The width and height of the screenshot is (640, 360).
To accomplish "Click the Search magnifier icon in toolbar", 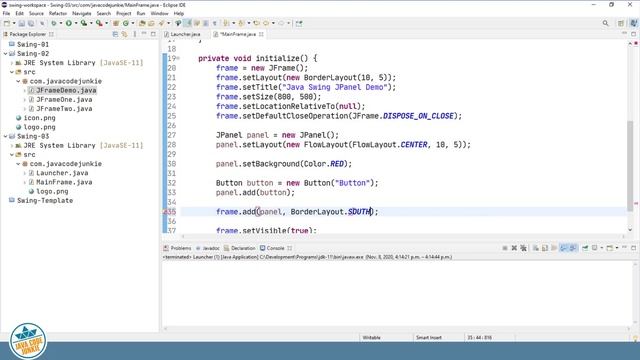I will (606, 23).
